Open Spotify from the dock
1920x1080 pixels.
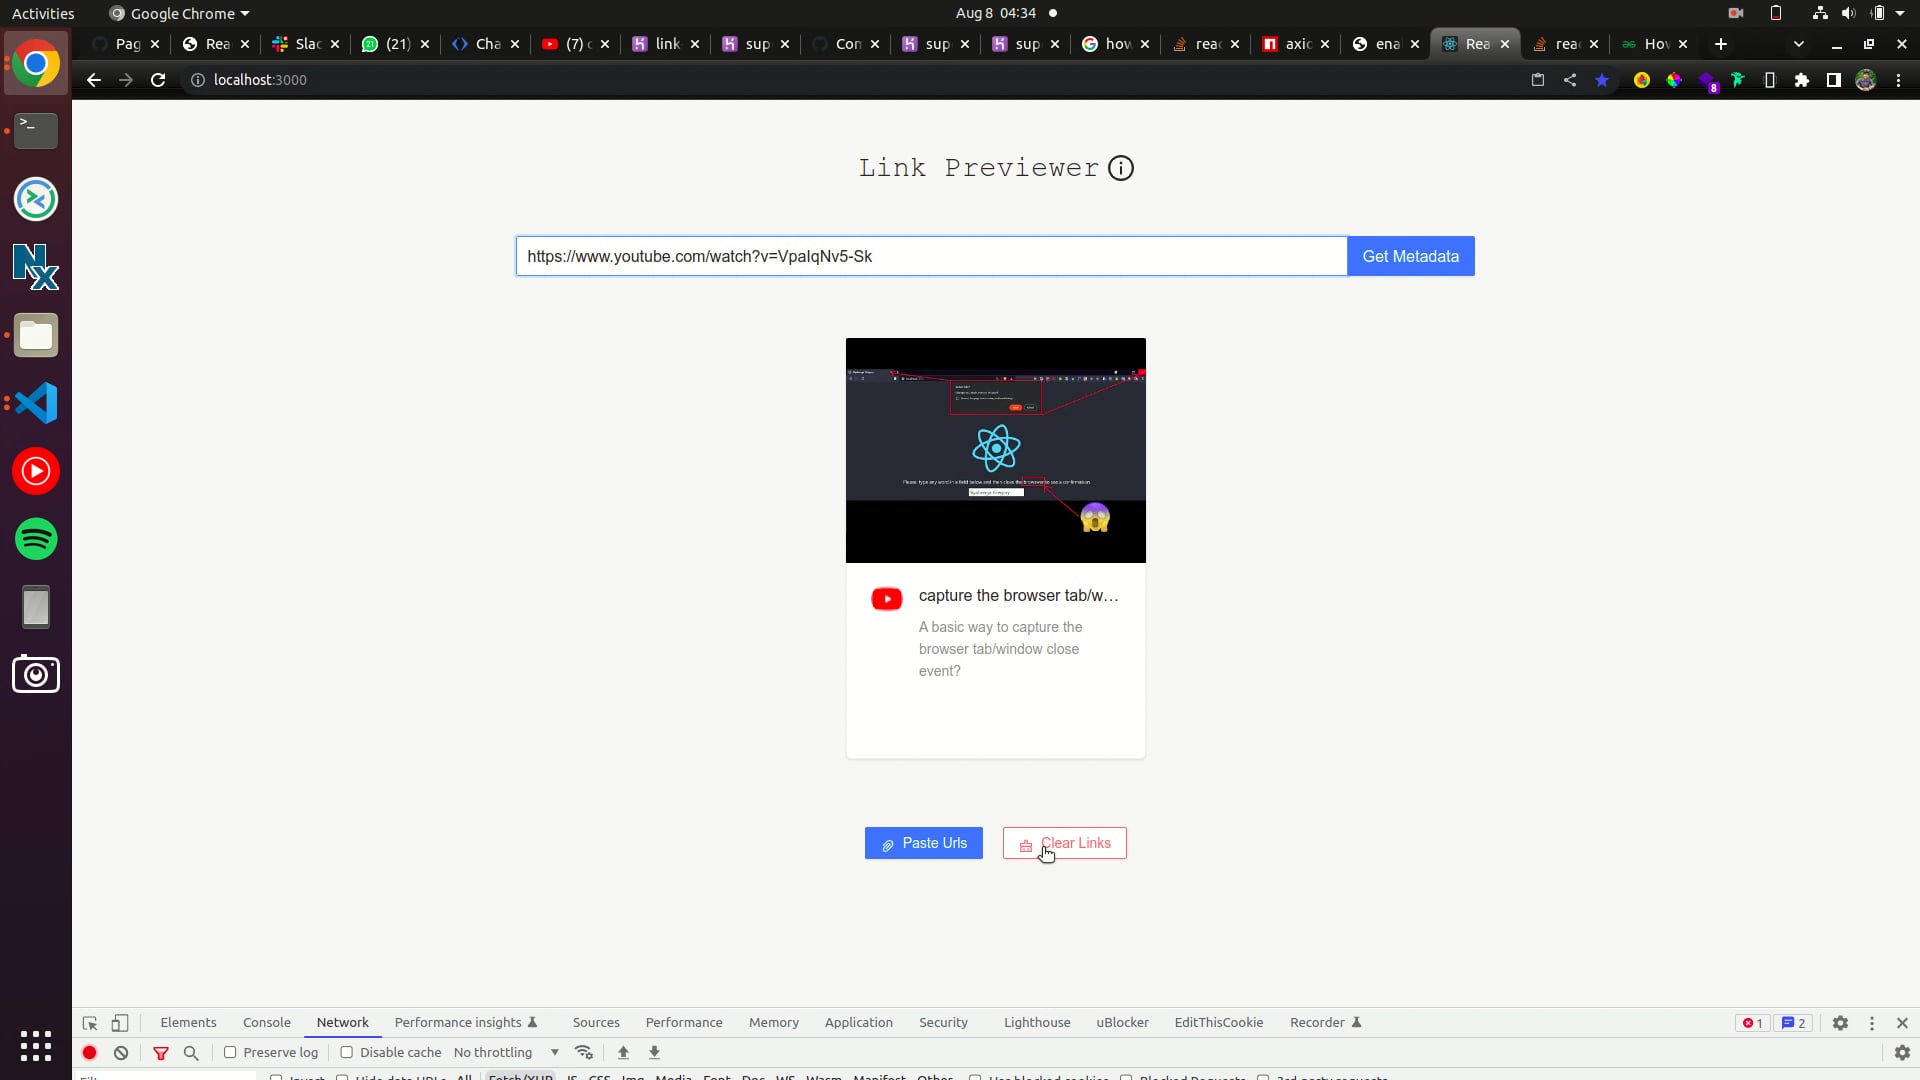pos(36,539)
